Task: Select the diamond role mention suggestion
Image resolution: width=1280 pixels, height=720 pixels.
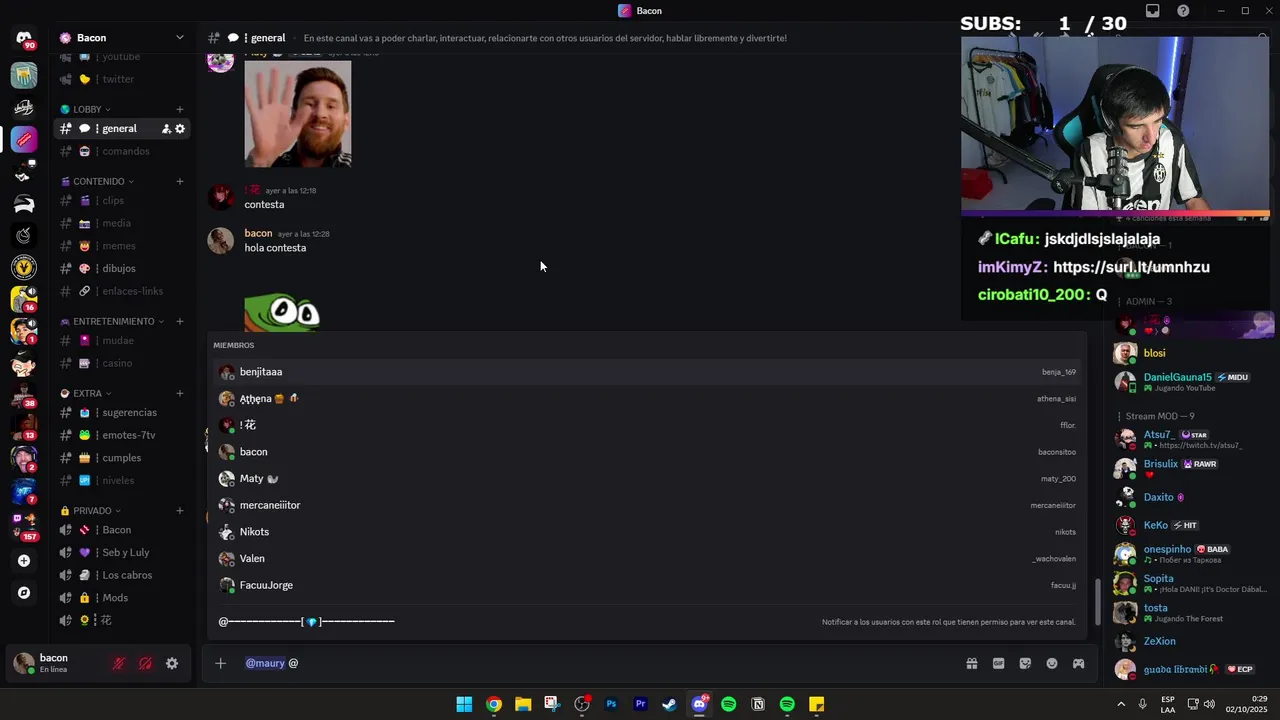Action: pyautogui.click(x=647, y=622)
